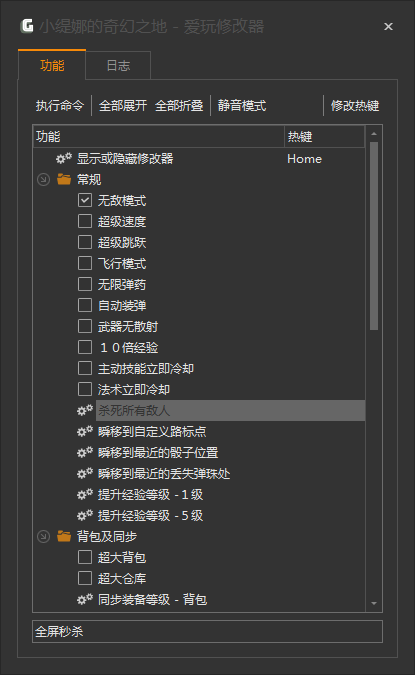Collapse the 背包及同步 group arrow
The height and width of the screenshot is (675, 415).
(43, 536)
